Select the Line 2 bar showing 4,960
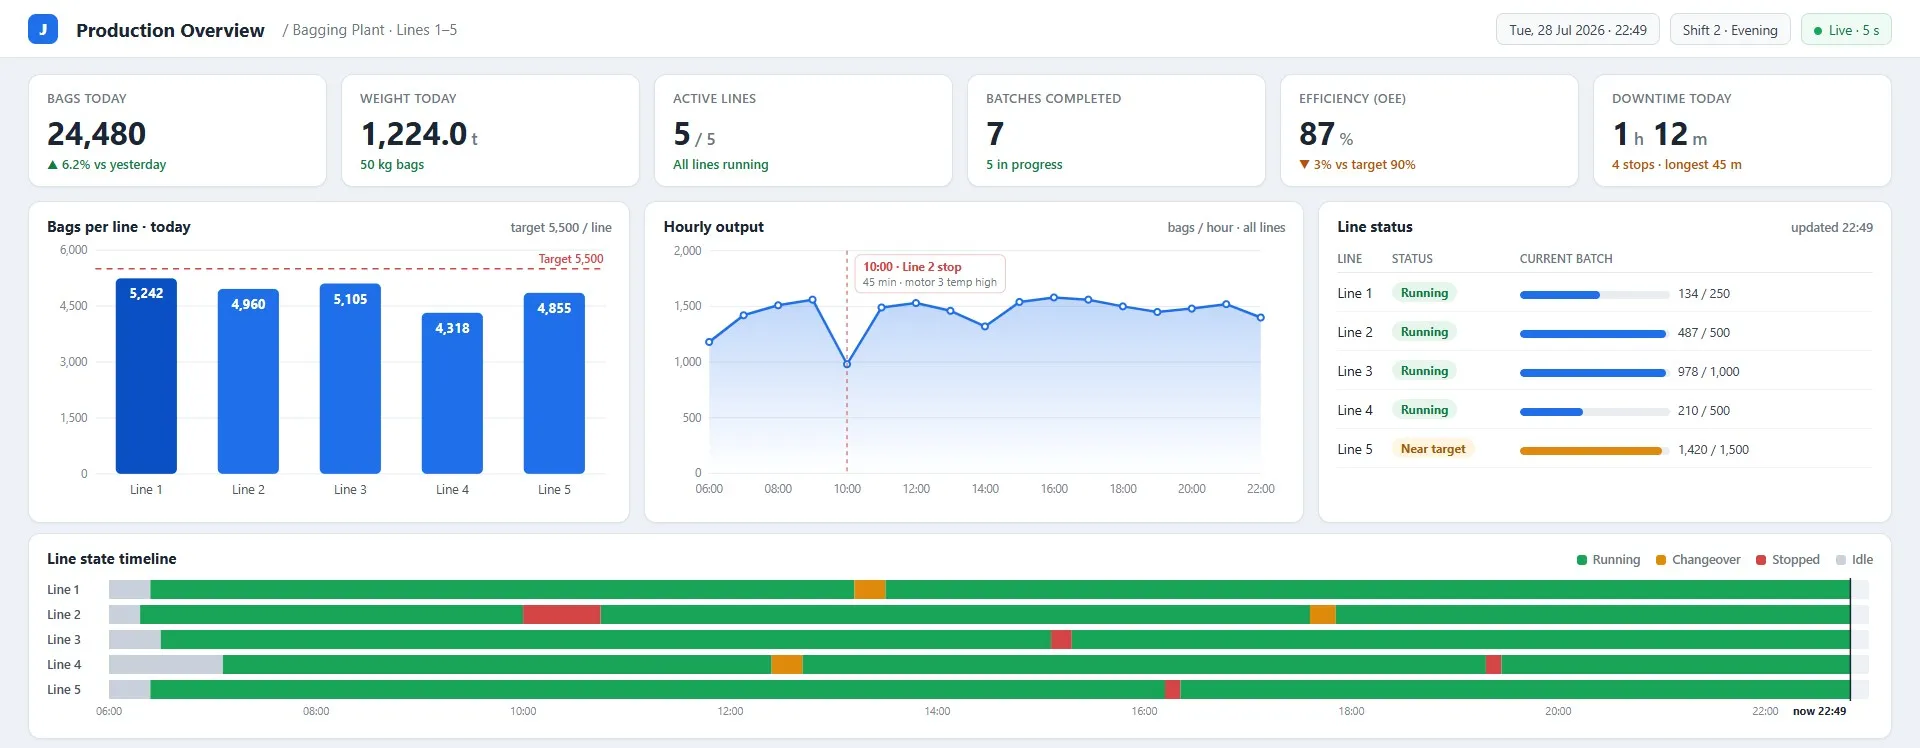The height and width of the screenshot is (748, 1920). tap(248, 381)
